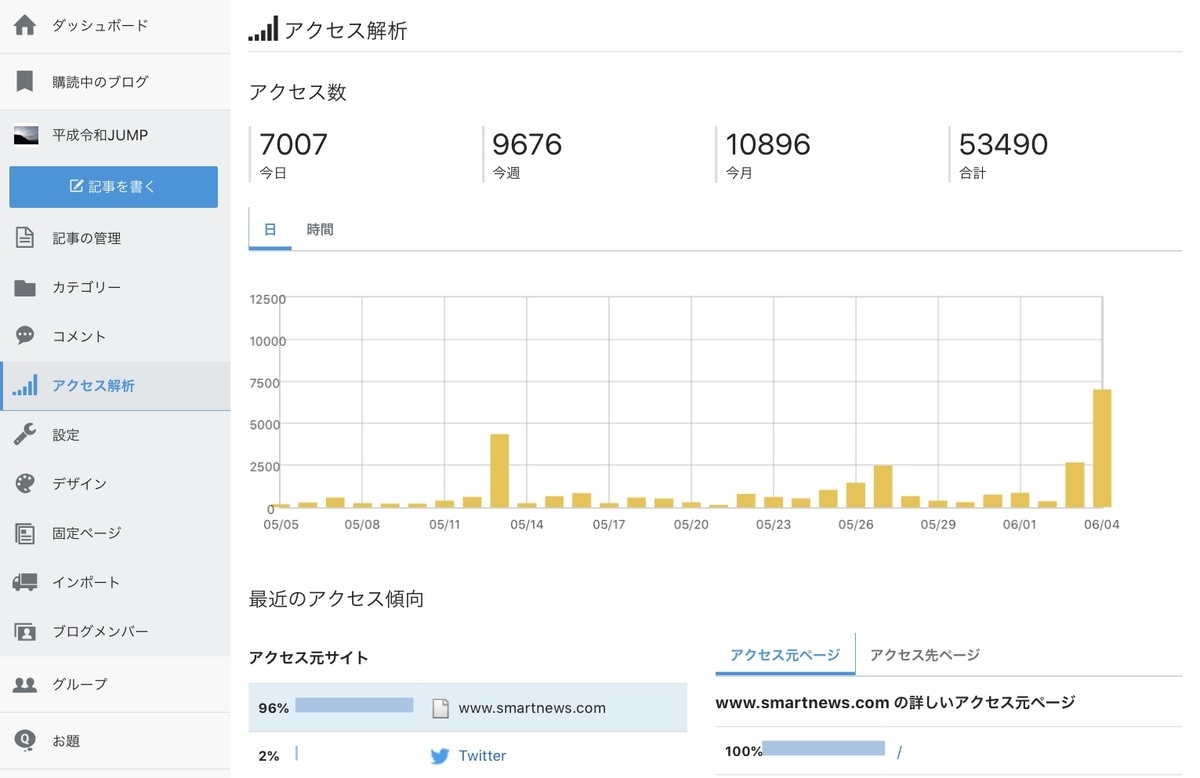
Task: Click the 購読中のブログ bookmark icon
Action: pyautogui.click(x=25, y=81)
